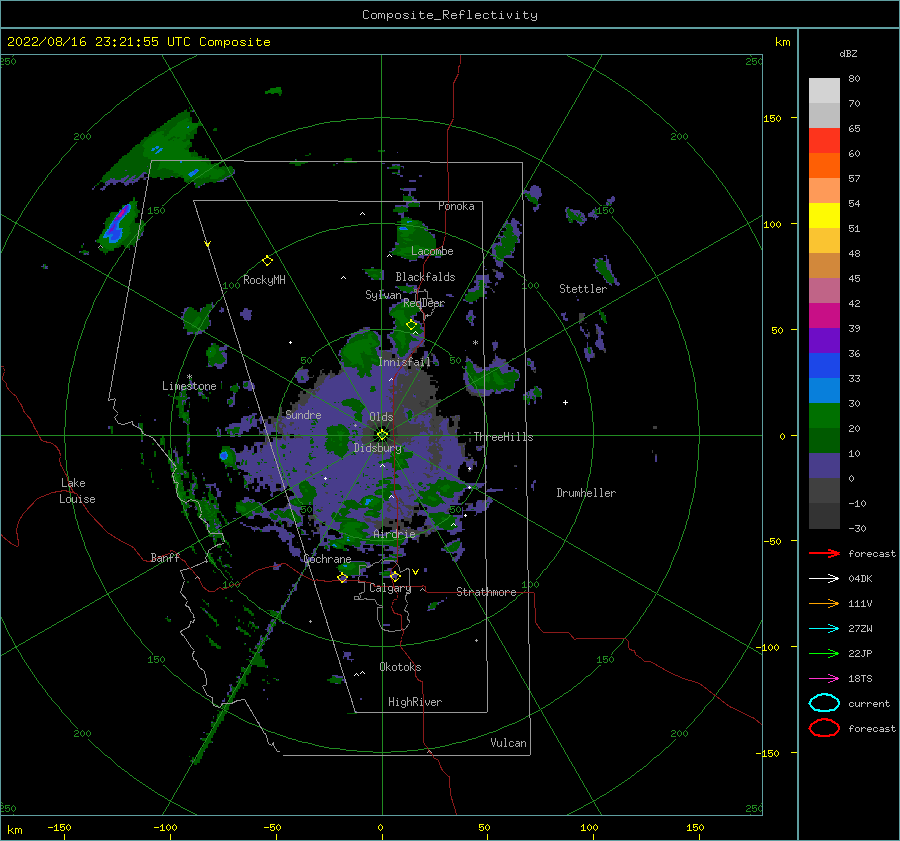Click the Limestone label
Screen dimensions: 900x841
pyautogui.click(x=189, y=386)
